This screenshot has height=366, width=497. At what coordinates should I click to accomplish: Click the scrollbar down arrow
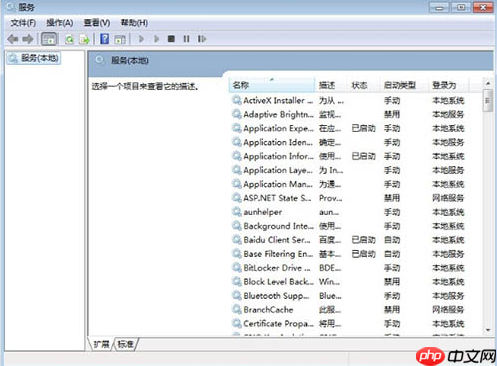click(488, 330)
